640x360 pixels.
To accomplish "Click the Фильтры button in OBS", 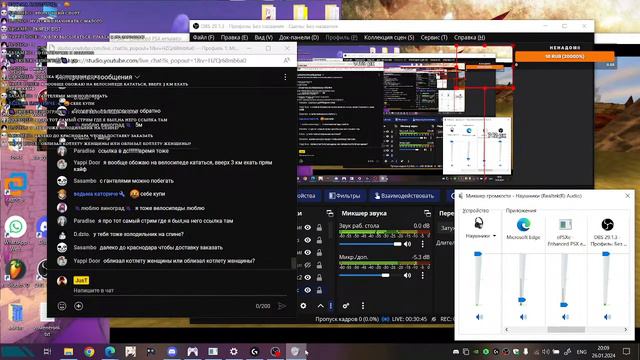I will (345, 196).
